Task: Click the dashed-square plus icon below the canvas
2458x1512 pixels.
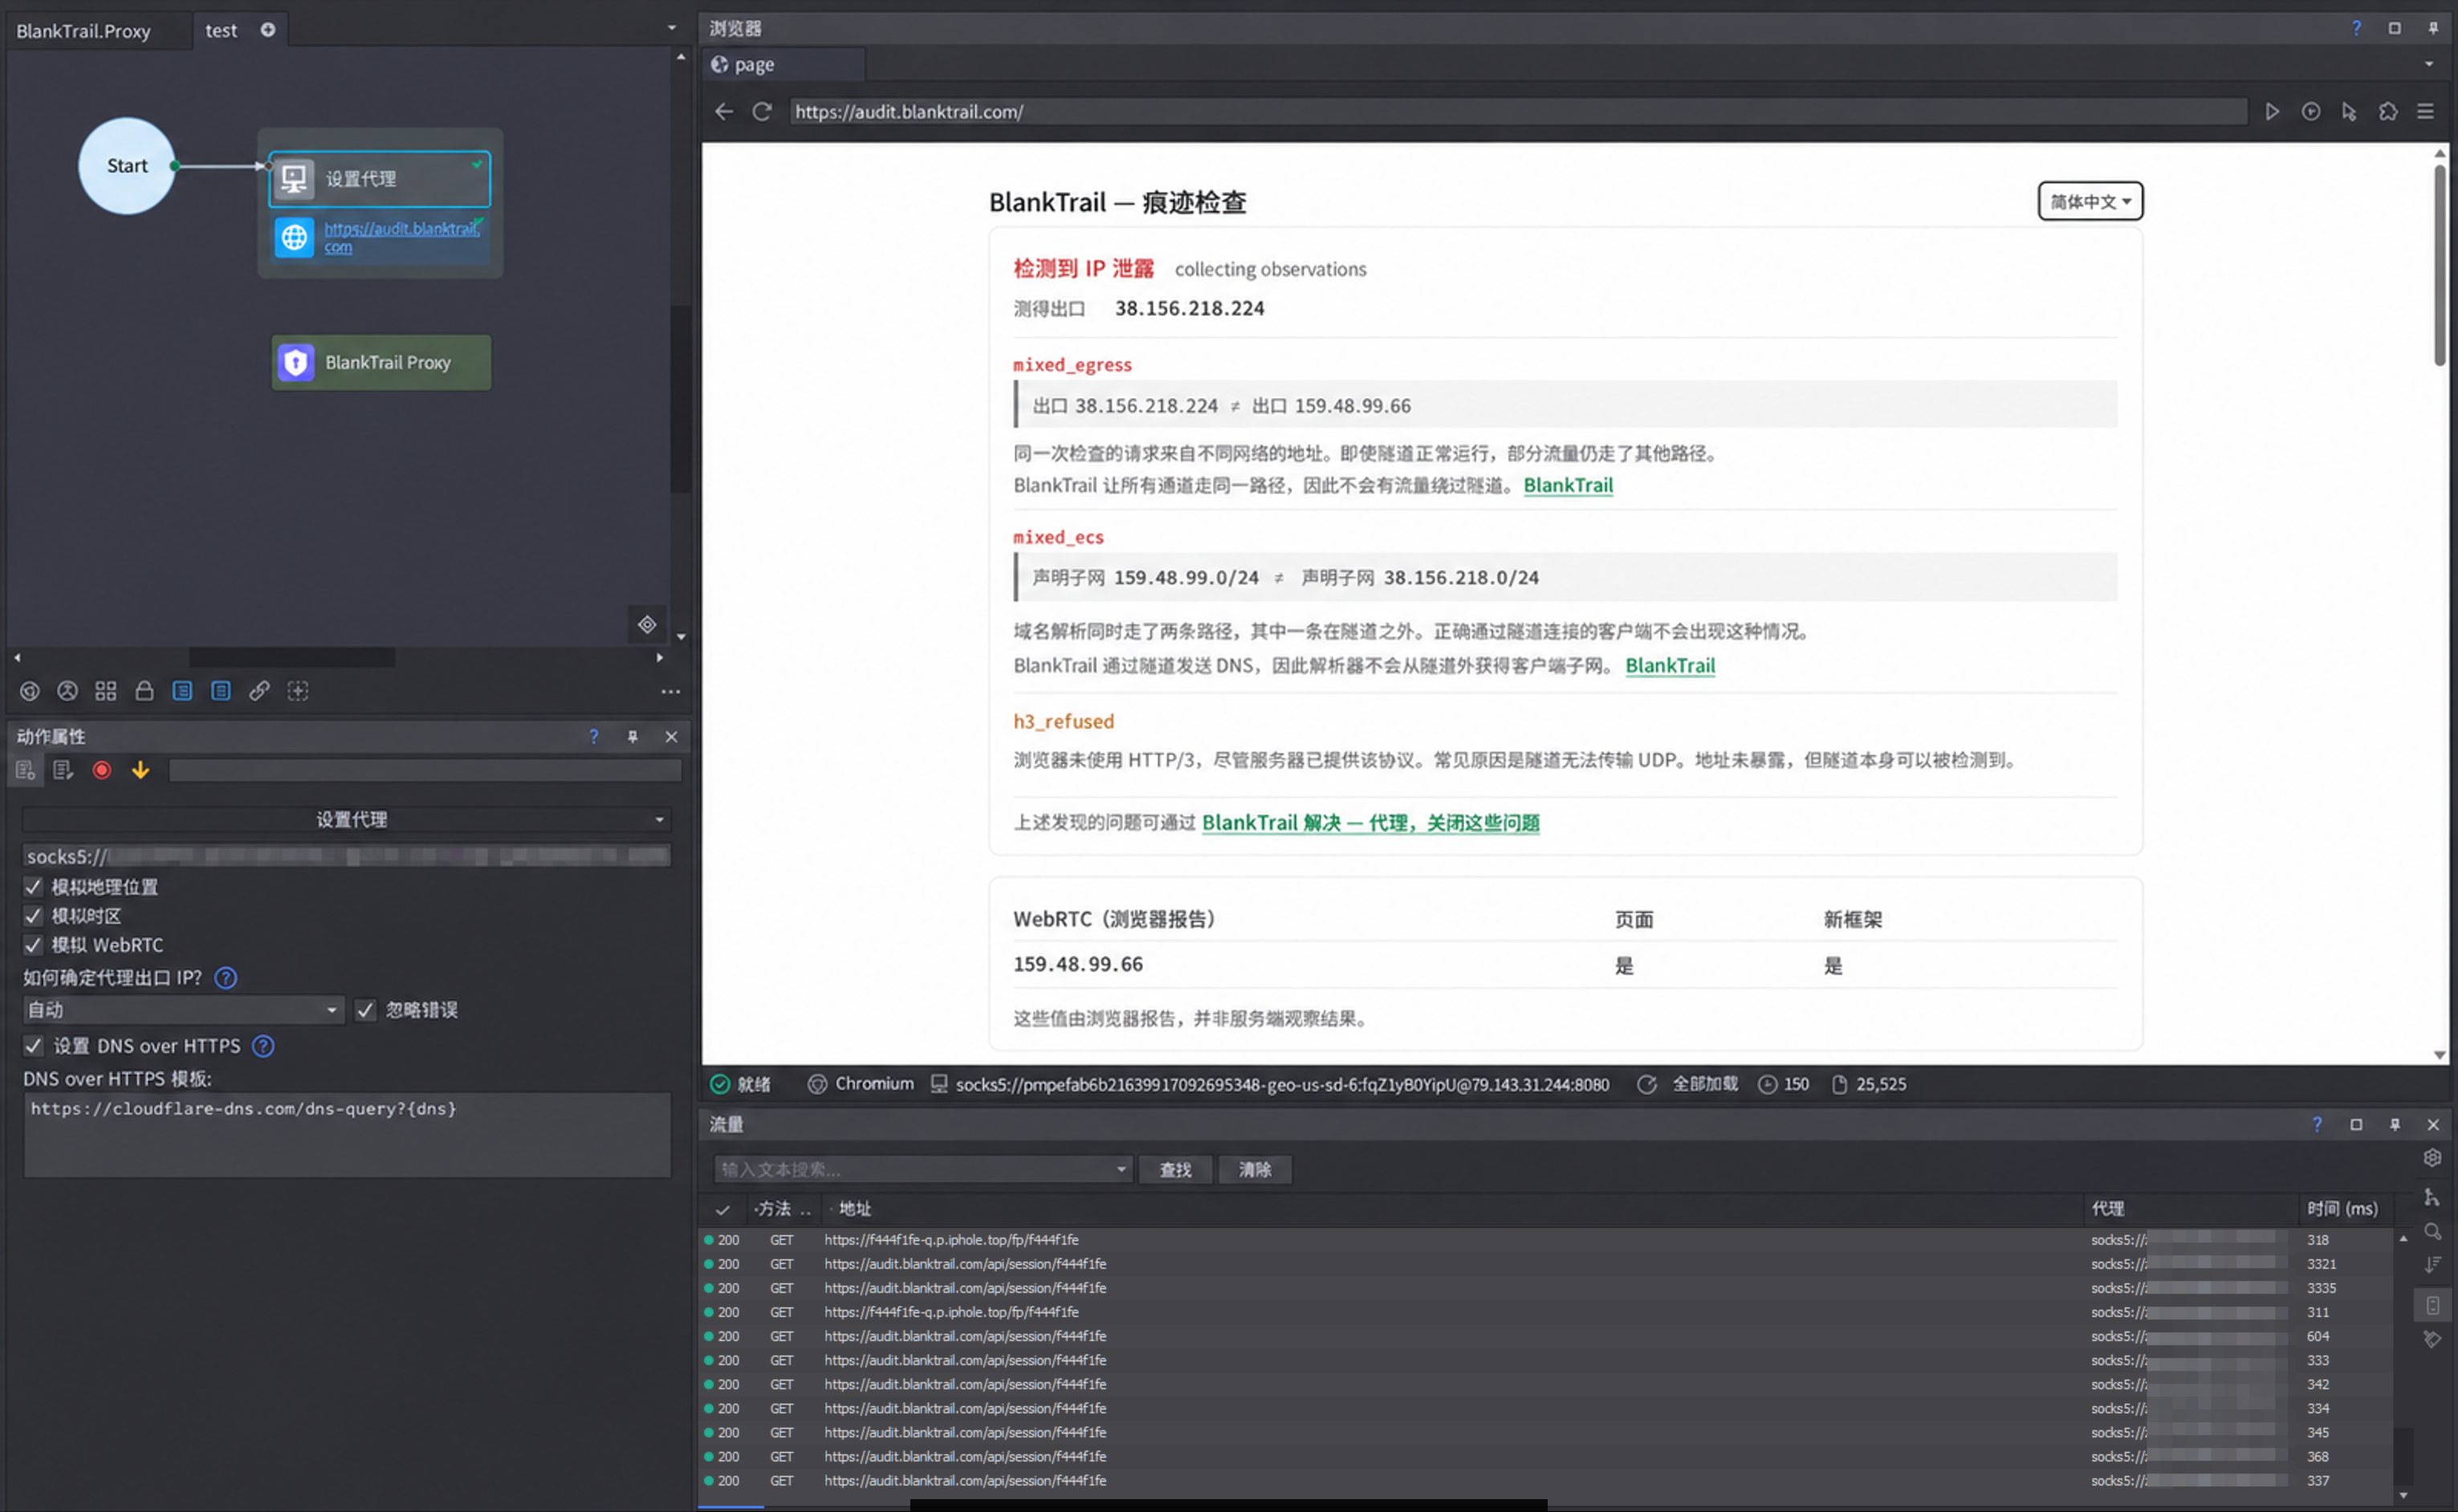Action: point(298,691)
